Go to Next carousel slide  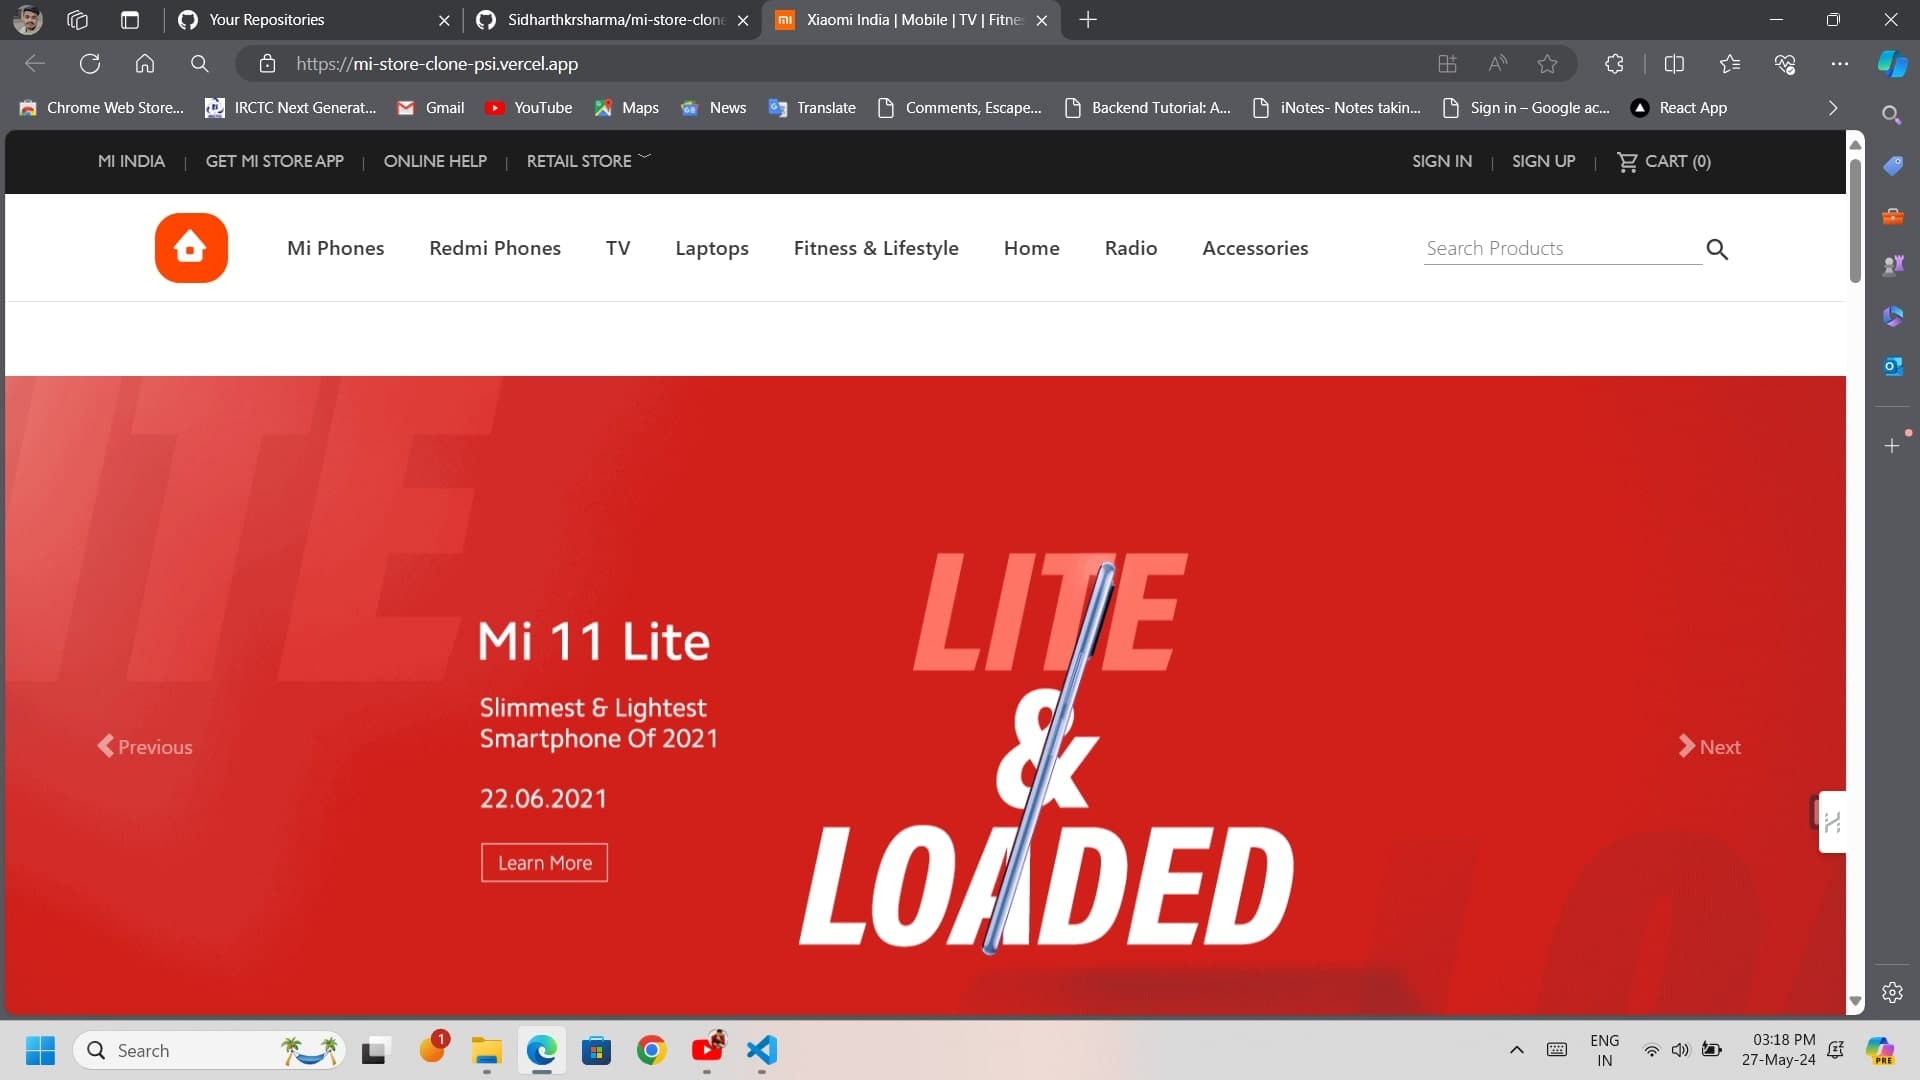[1709, 747]
